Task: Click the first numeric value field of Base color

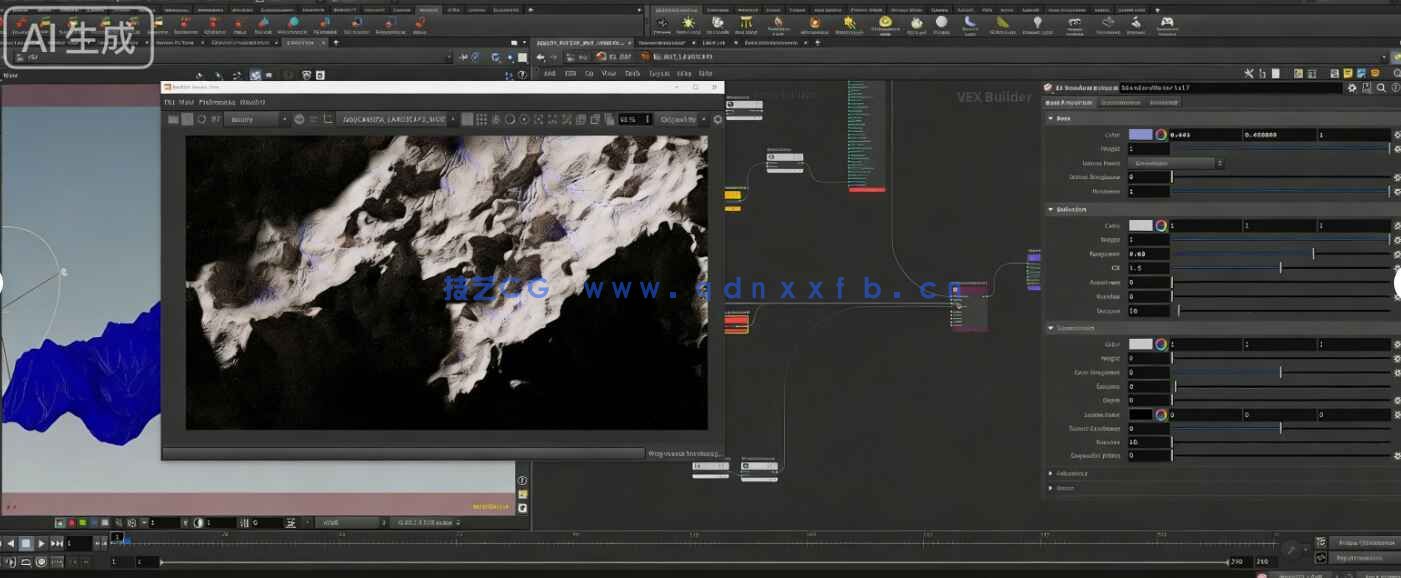Action: click(x=1204, y=135)
